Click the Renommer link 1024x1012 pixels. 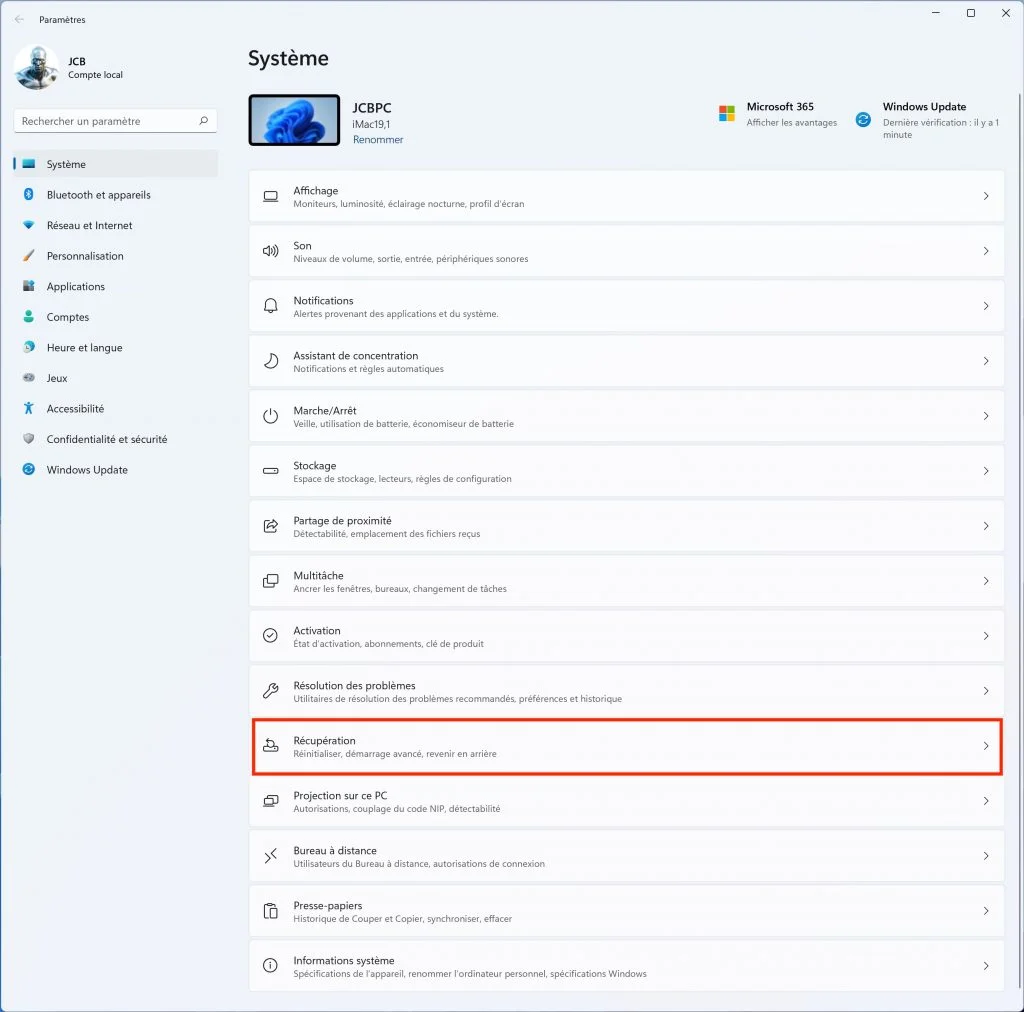(378, 140)
